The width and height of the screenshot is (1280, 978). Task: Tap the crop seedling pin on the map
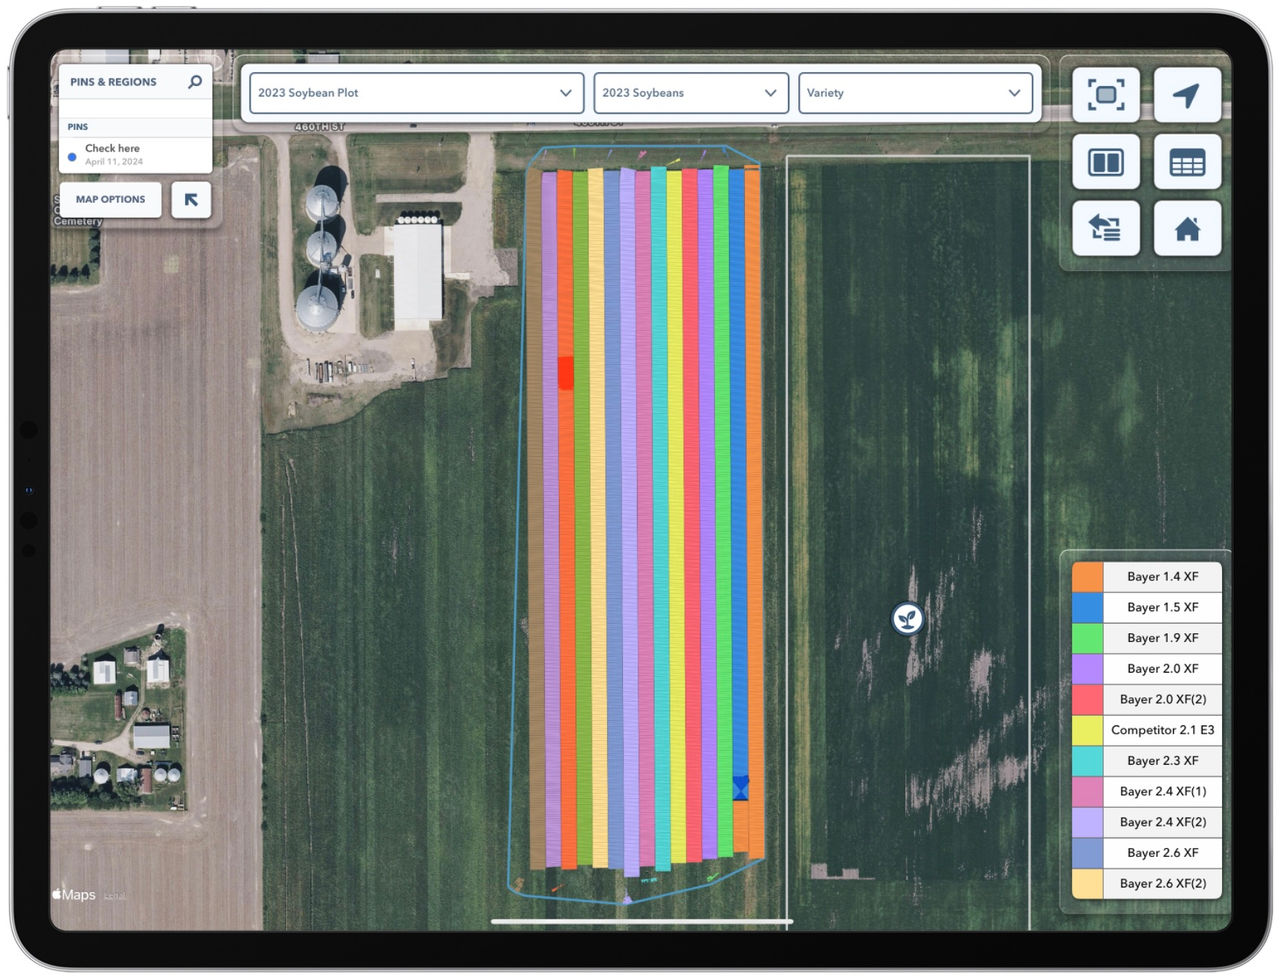click(907, 619)
